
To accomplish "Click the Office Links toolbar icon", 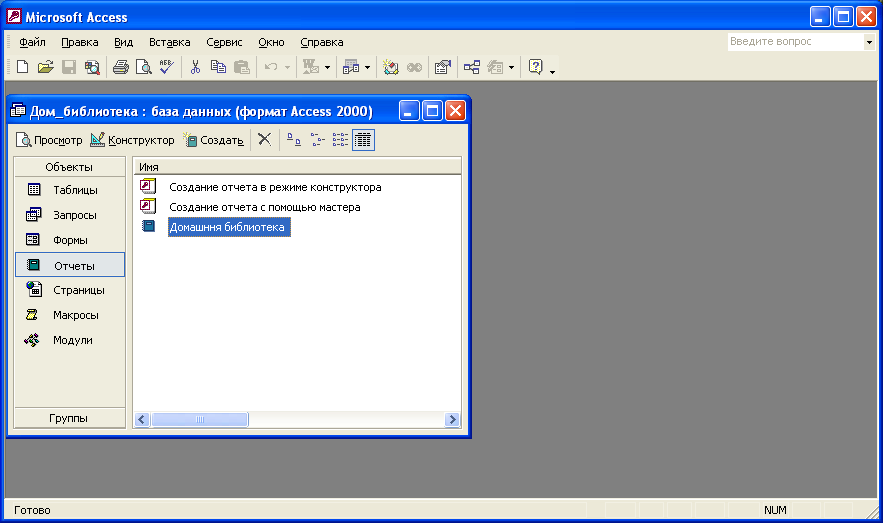I will (311, 67).
